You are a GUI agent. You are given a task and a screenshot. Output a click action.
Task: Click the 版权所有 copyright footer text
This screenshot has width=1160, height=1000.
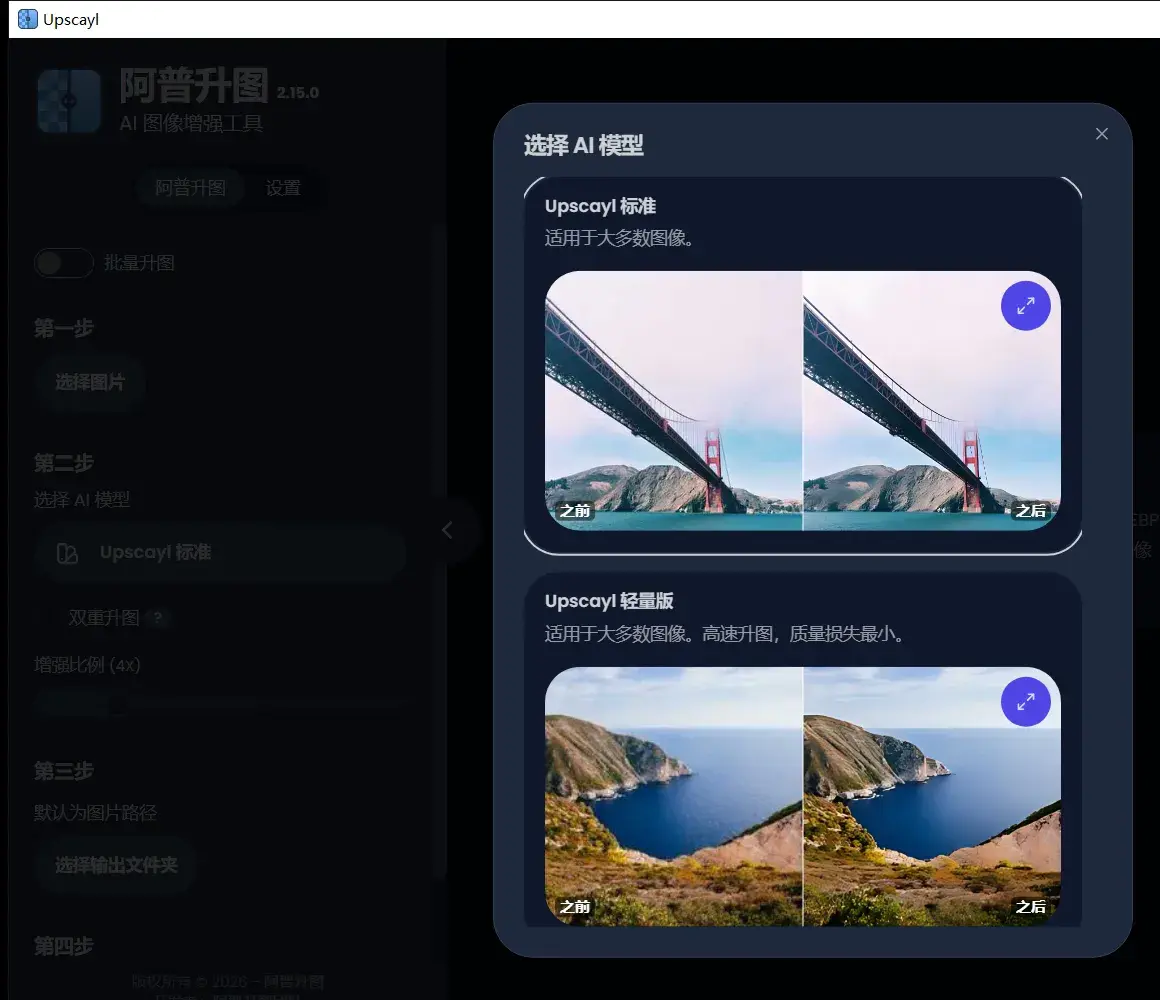click(228, 982)
